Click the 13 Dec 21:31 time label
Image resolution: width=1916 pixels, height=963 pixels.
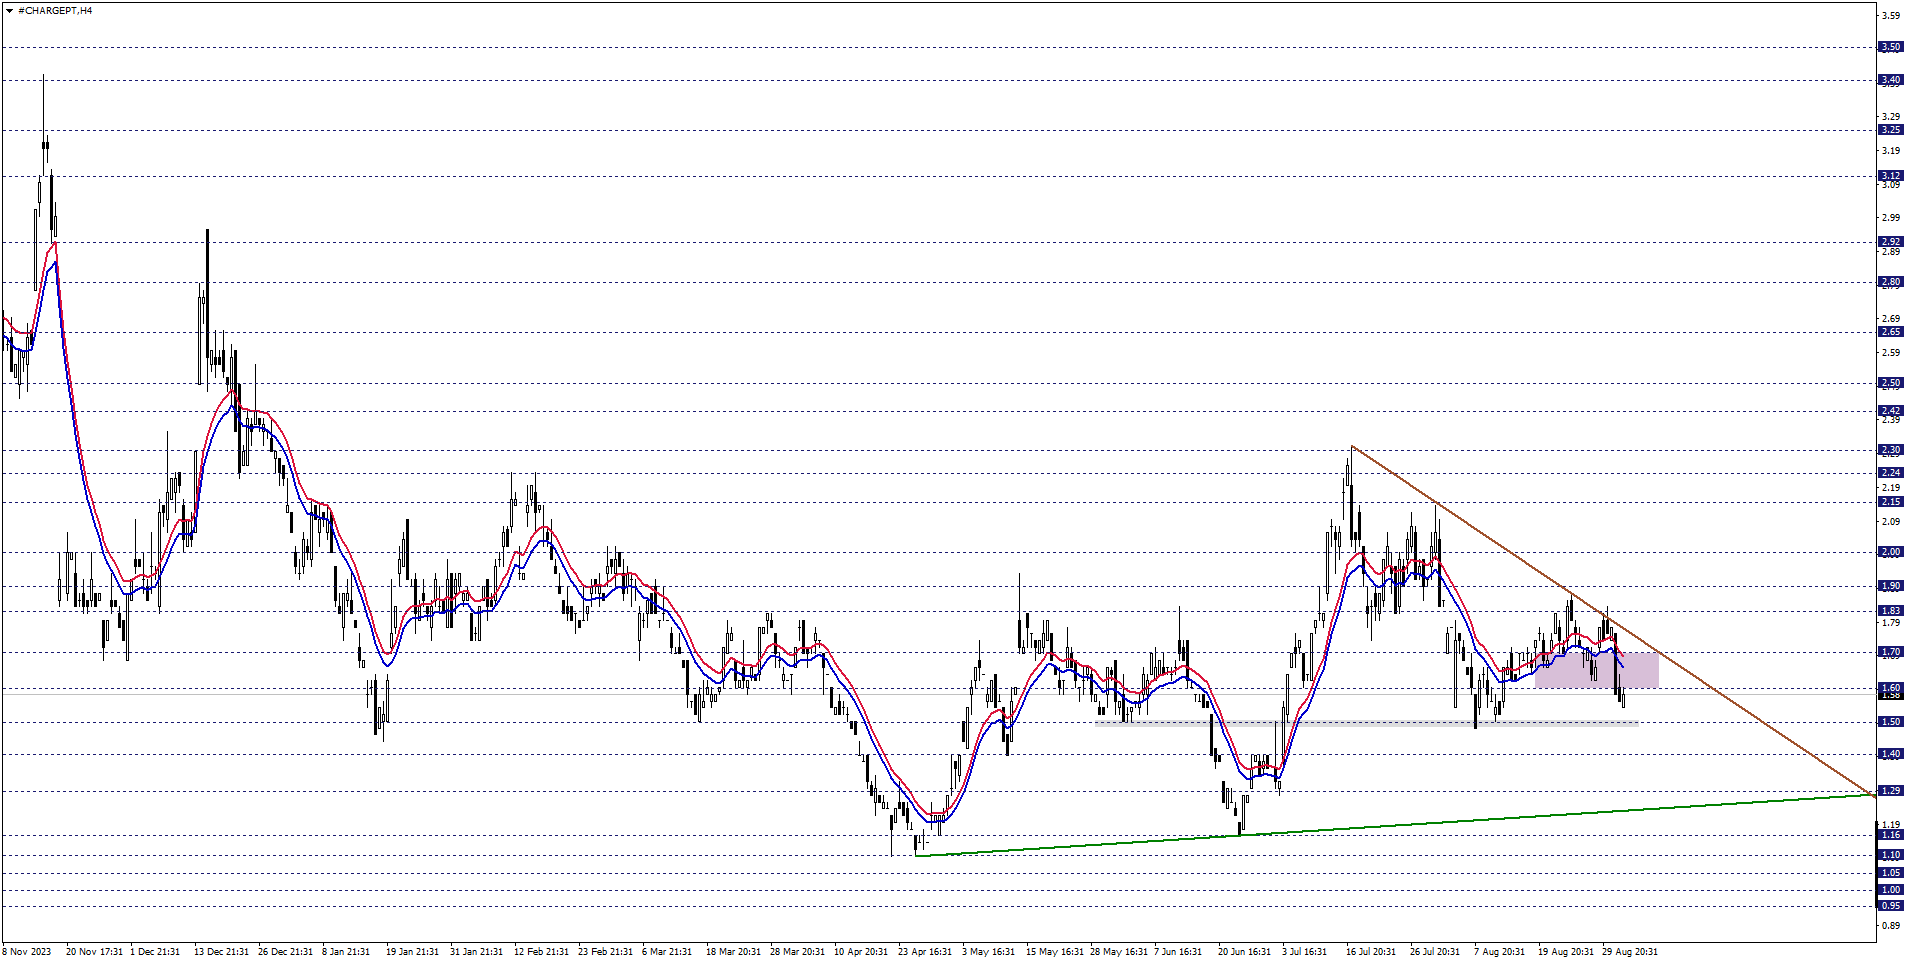tap(222, 952)
